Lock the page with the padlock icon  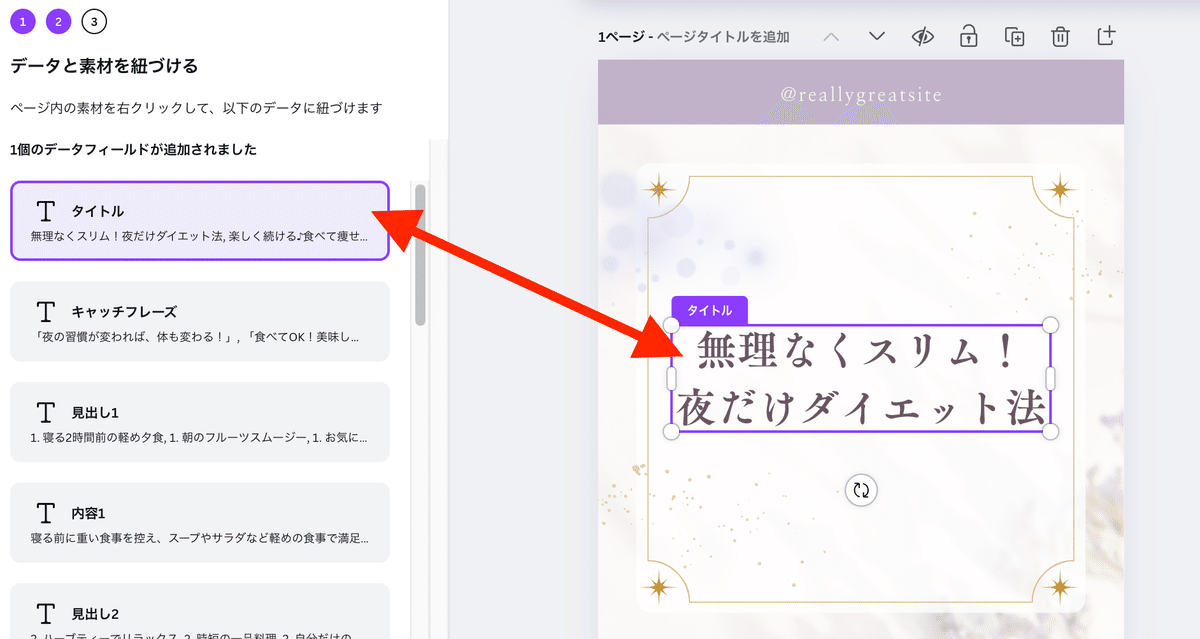[968, 37]
